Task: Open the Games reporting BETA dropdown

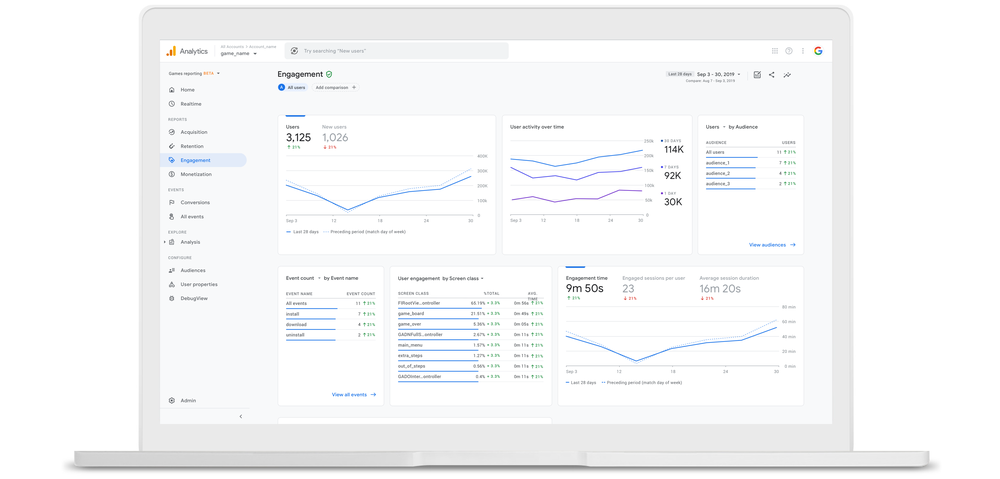Action: 195,73
